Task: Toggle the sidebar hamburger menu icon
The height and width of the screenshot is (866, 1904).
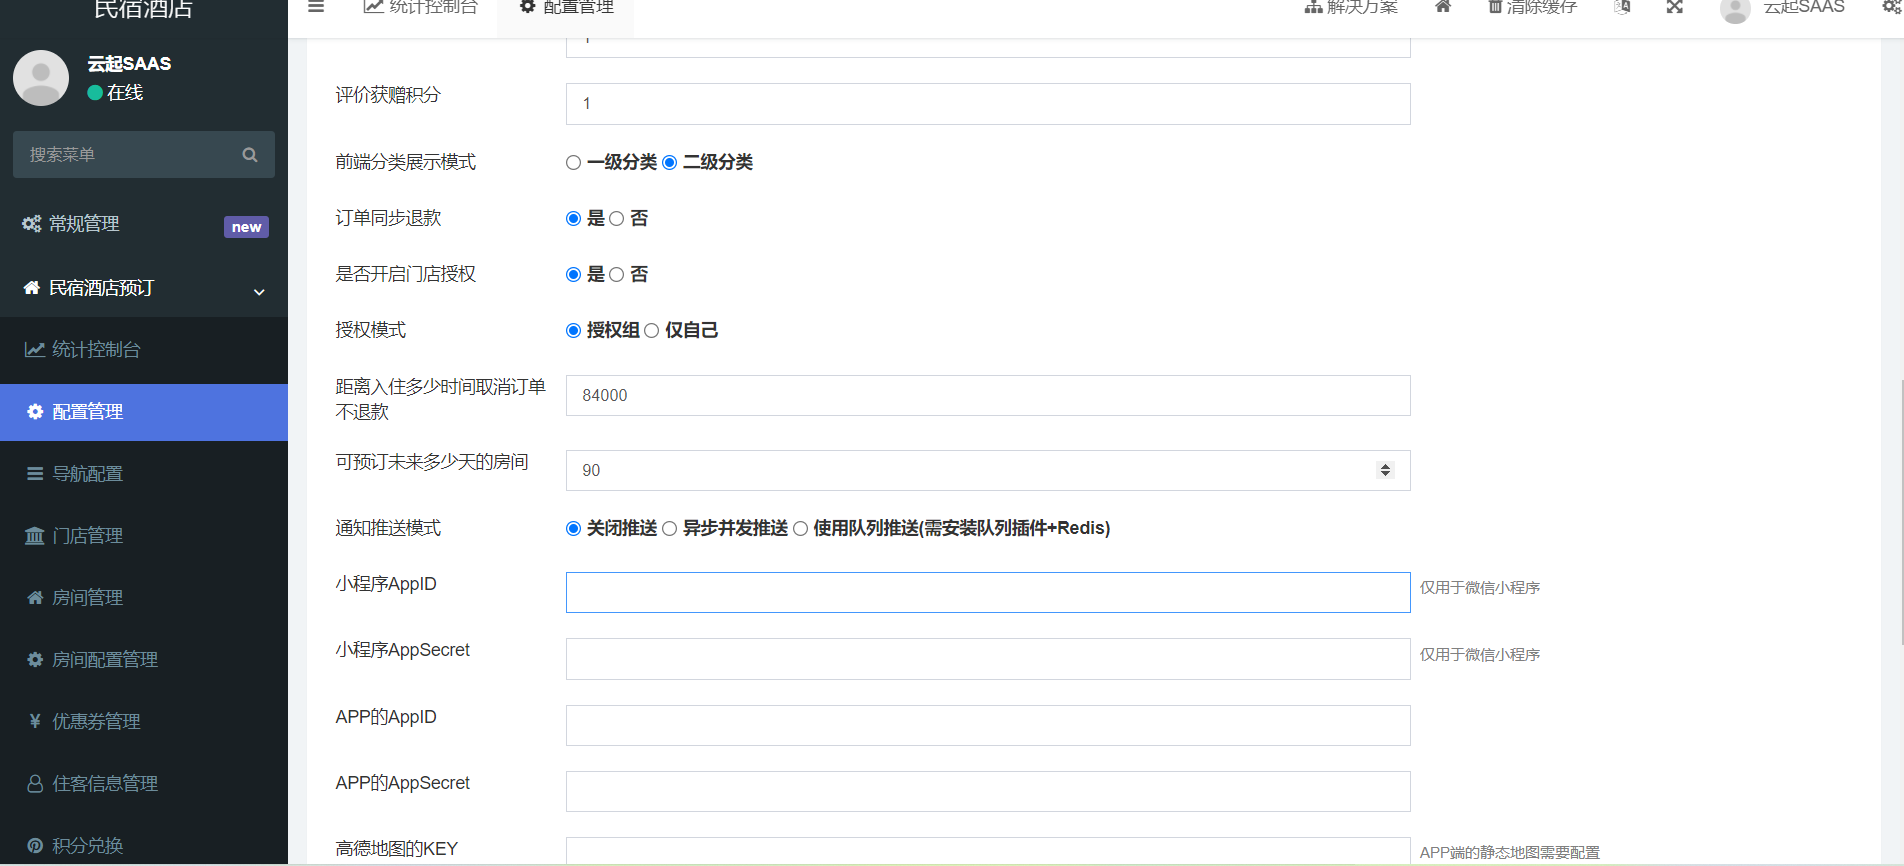Action: 316,6
